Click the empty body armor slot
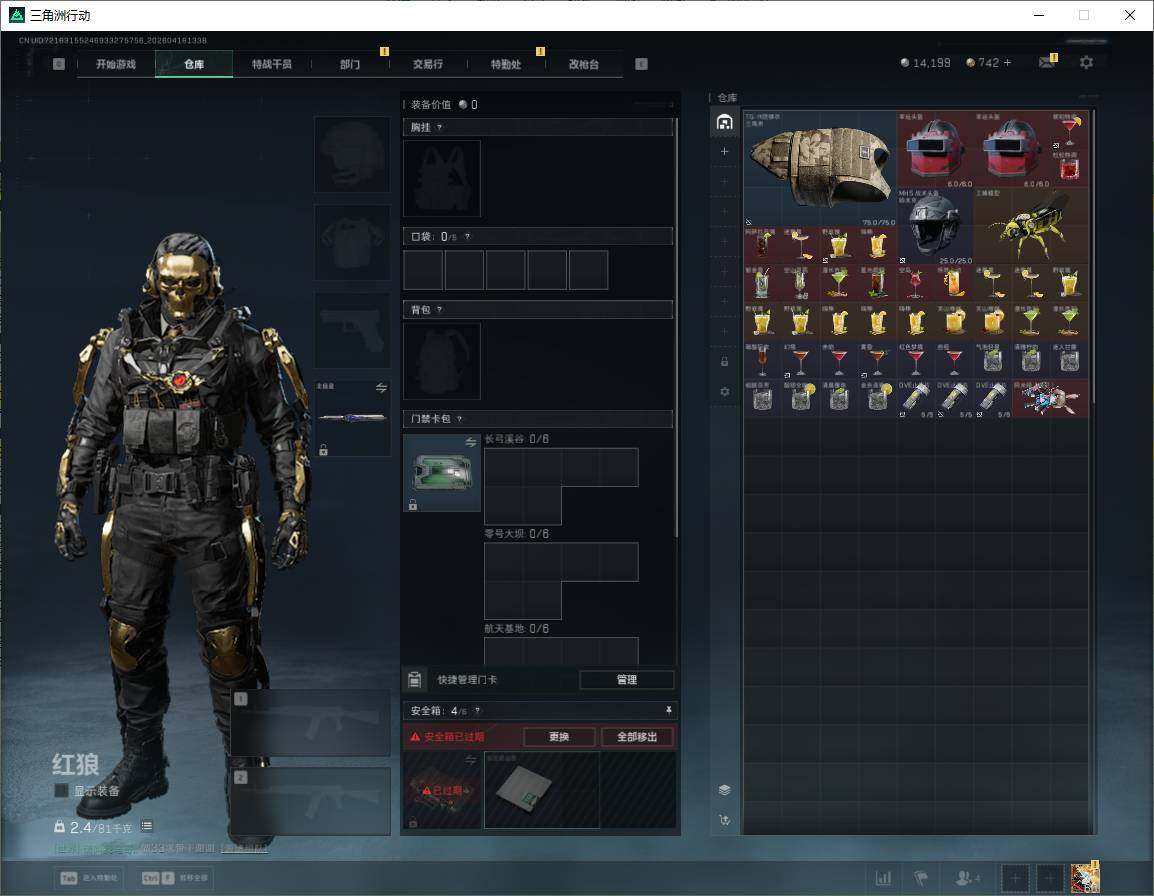 [x=353, y=242]
